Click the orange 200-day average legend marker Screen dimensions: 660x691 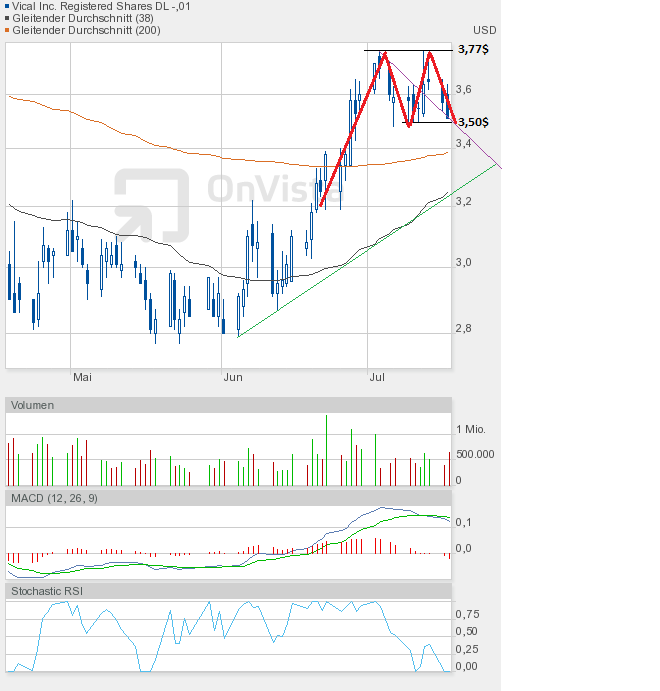click(7, 30)
